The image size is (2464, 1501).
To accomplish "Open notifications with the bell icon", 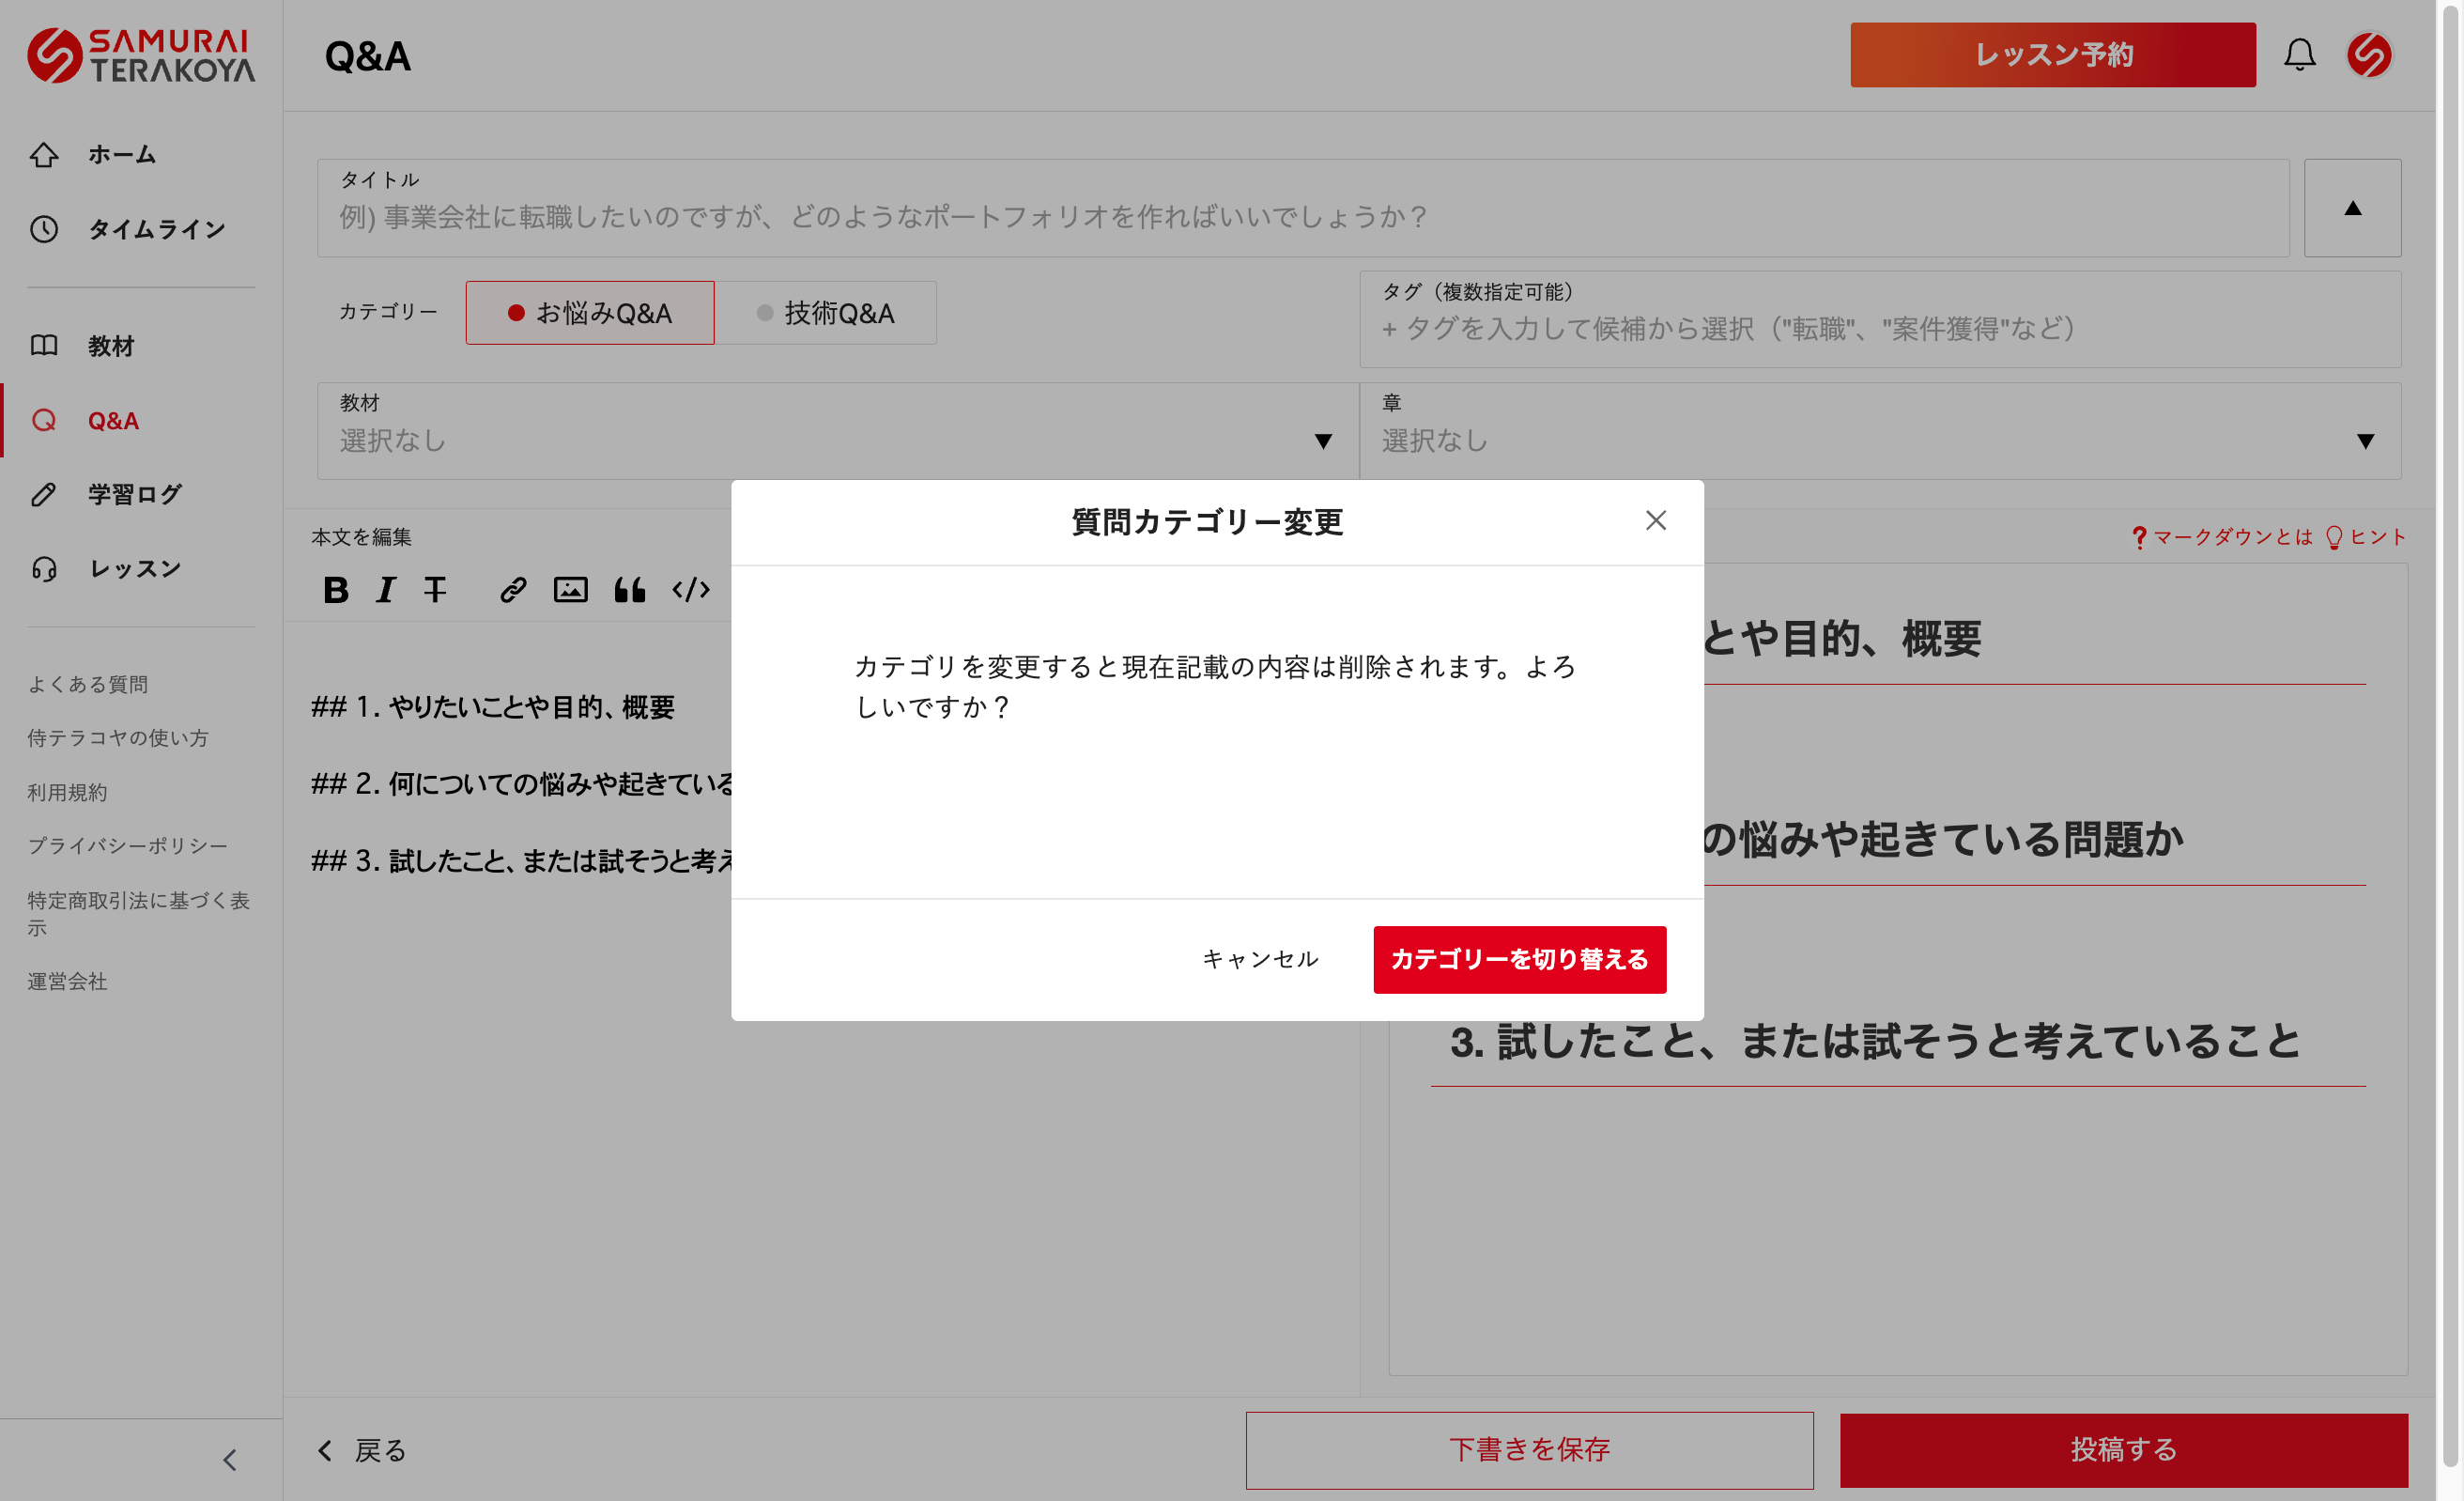I will 2299,55.
